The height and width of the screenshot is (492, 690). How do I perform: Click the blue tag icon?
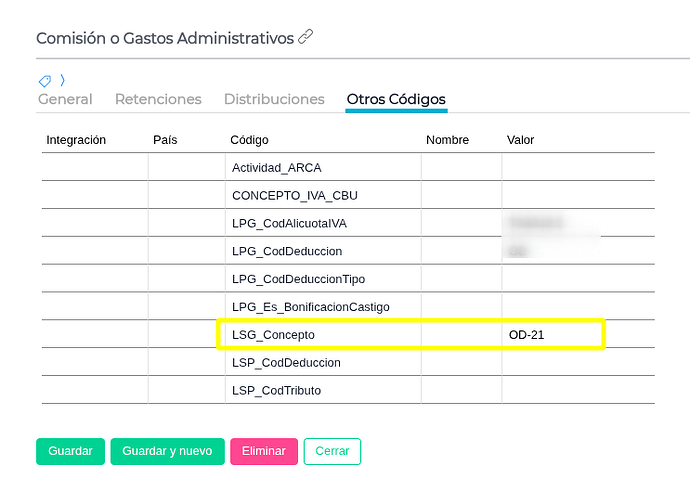point(45,81)
